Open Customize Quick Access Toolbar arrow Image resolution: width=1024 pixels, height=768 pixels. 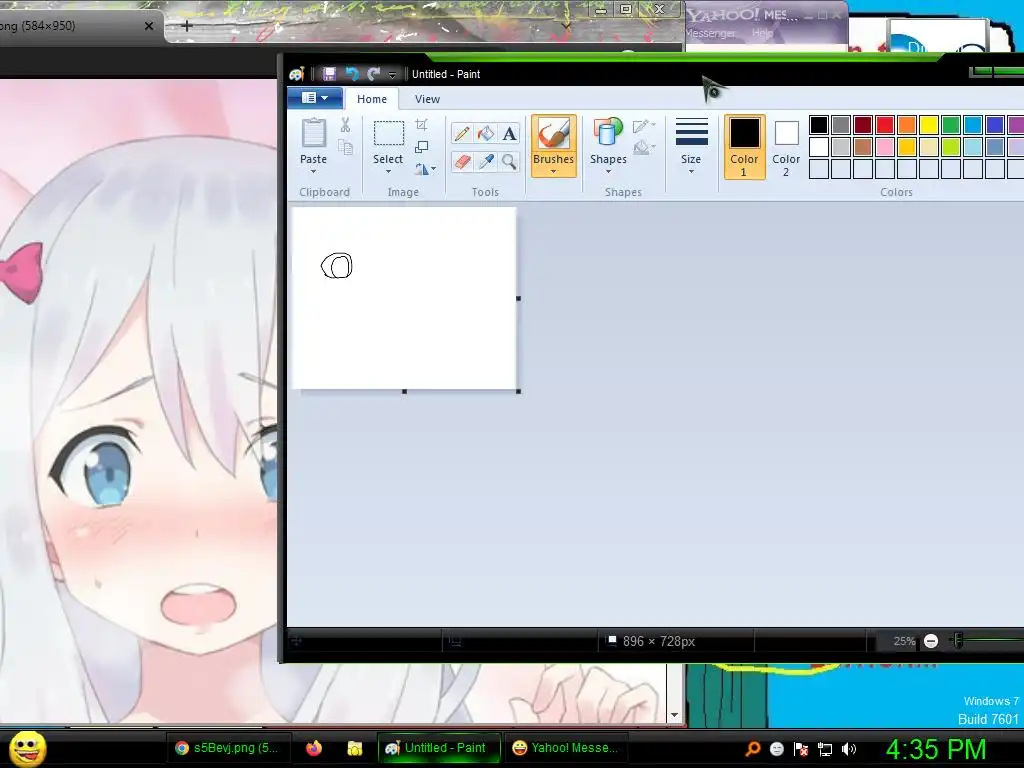tap(392, 74)
